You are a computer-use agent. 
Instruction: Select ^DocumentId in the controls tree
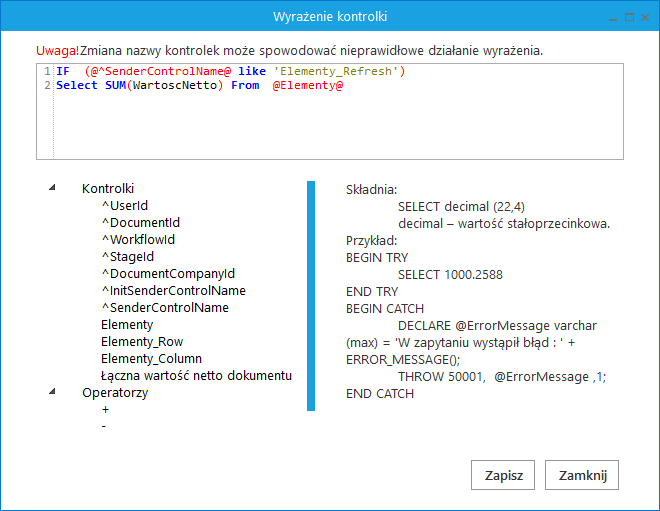tap(141, 222)
